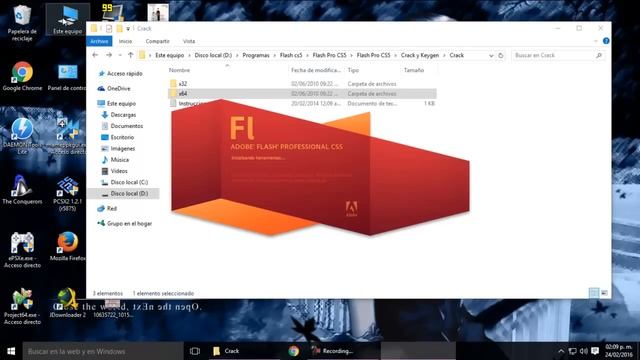Viewport: 640px width, 360px height.
Task: Launch Mozilla Firefox from the desktop
Action: click(67, 246)
